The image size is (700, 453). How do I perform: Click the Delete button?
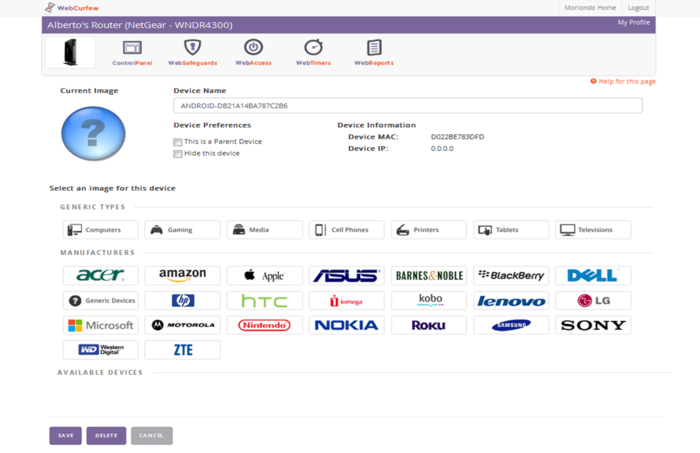[x=106, y=436]
